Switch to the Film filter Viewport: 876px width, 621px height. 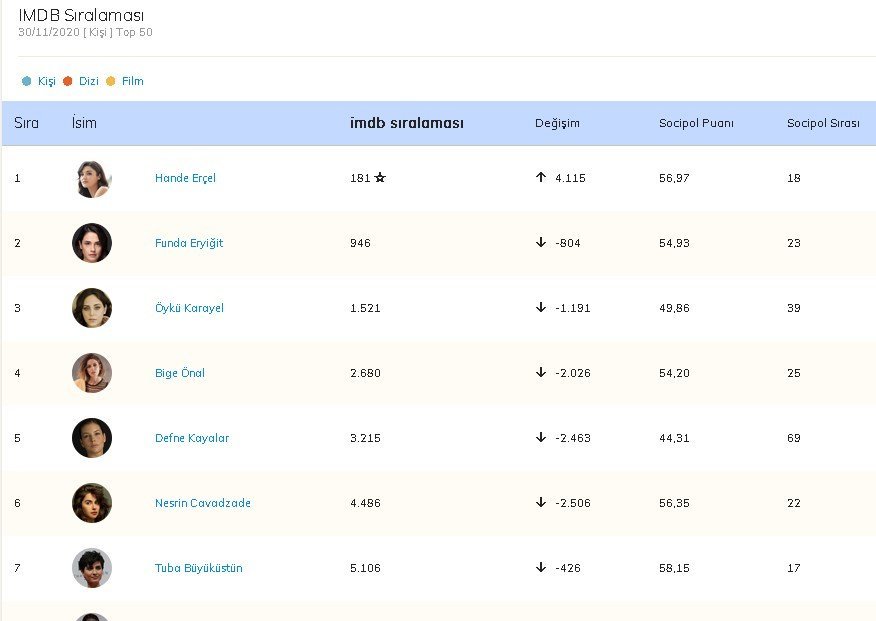(x=132, y=81)
